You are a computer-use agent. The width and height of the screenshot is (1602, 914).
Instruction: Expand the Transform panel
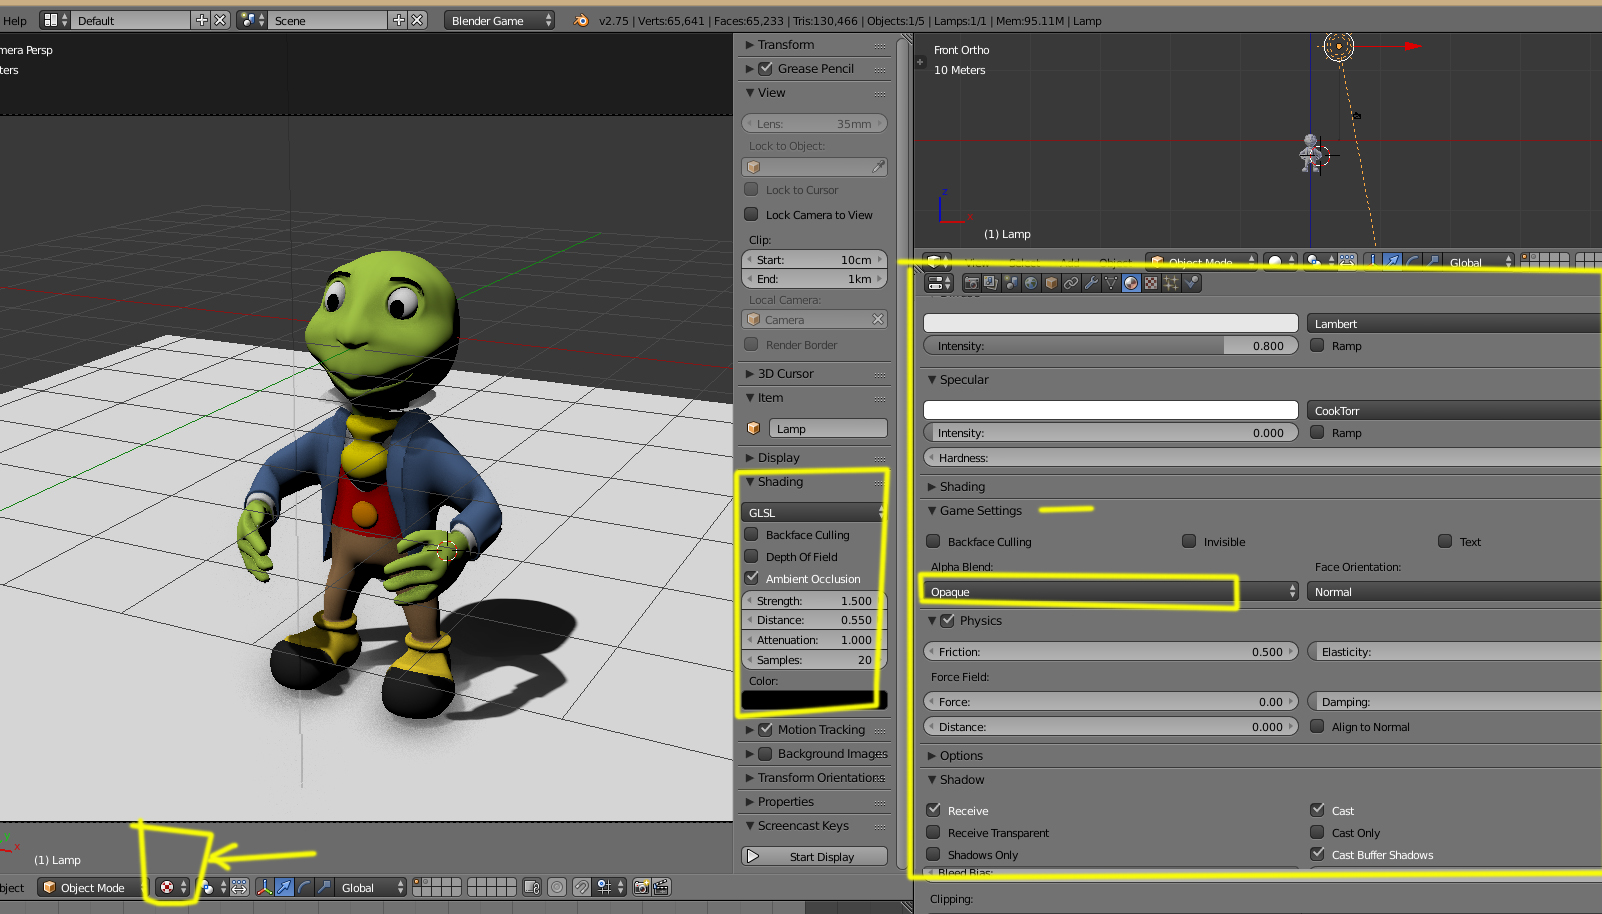(786, 45)
